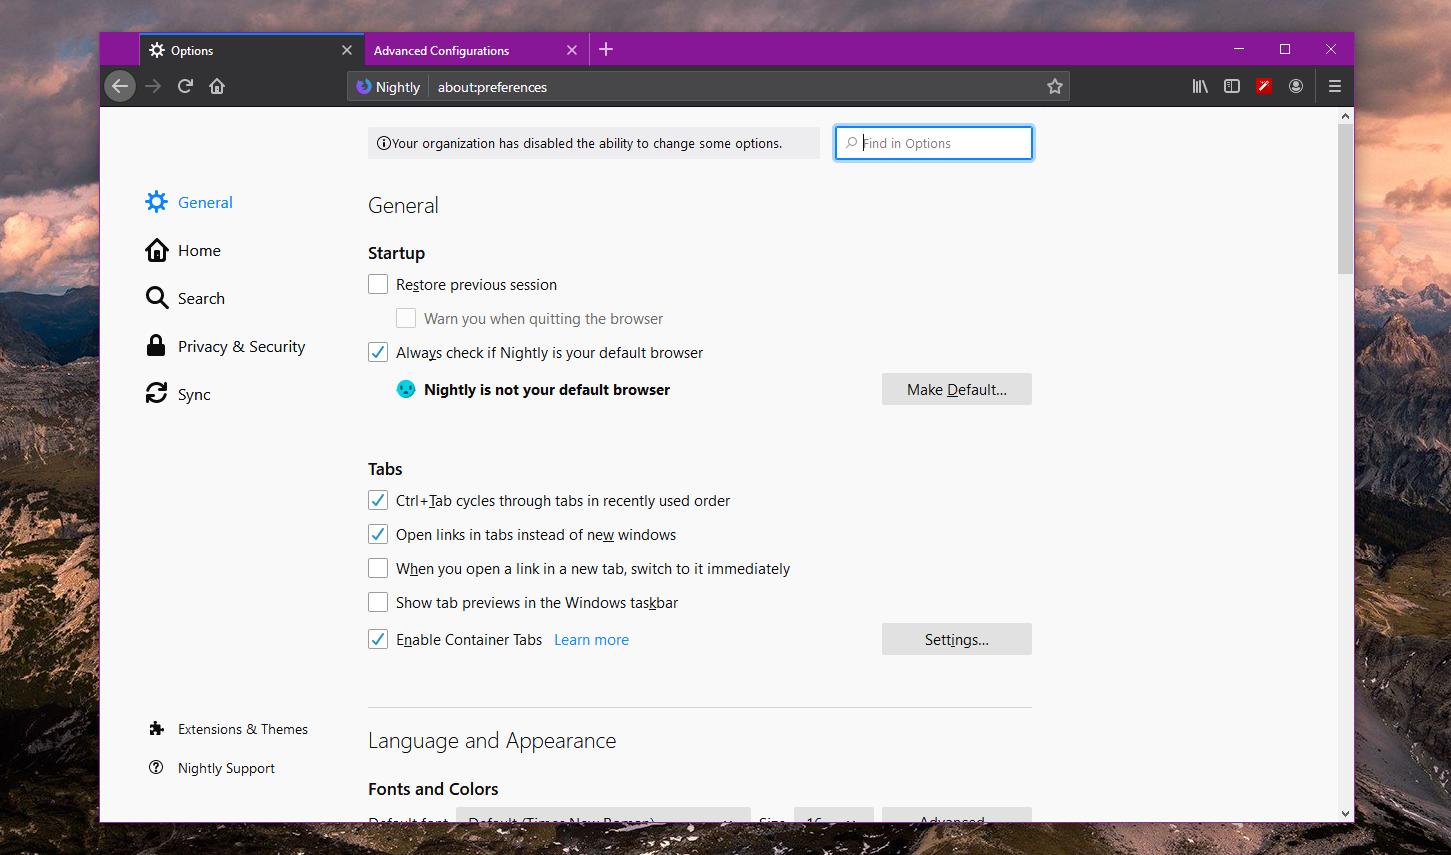The height and width of the screenshot is (855, 1451).
Task: Open the hamburger application menu
Action: (x=1335, y=87)
